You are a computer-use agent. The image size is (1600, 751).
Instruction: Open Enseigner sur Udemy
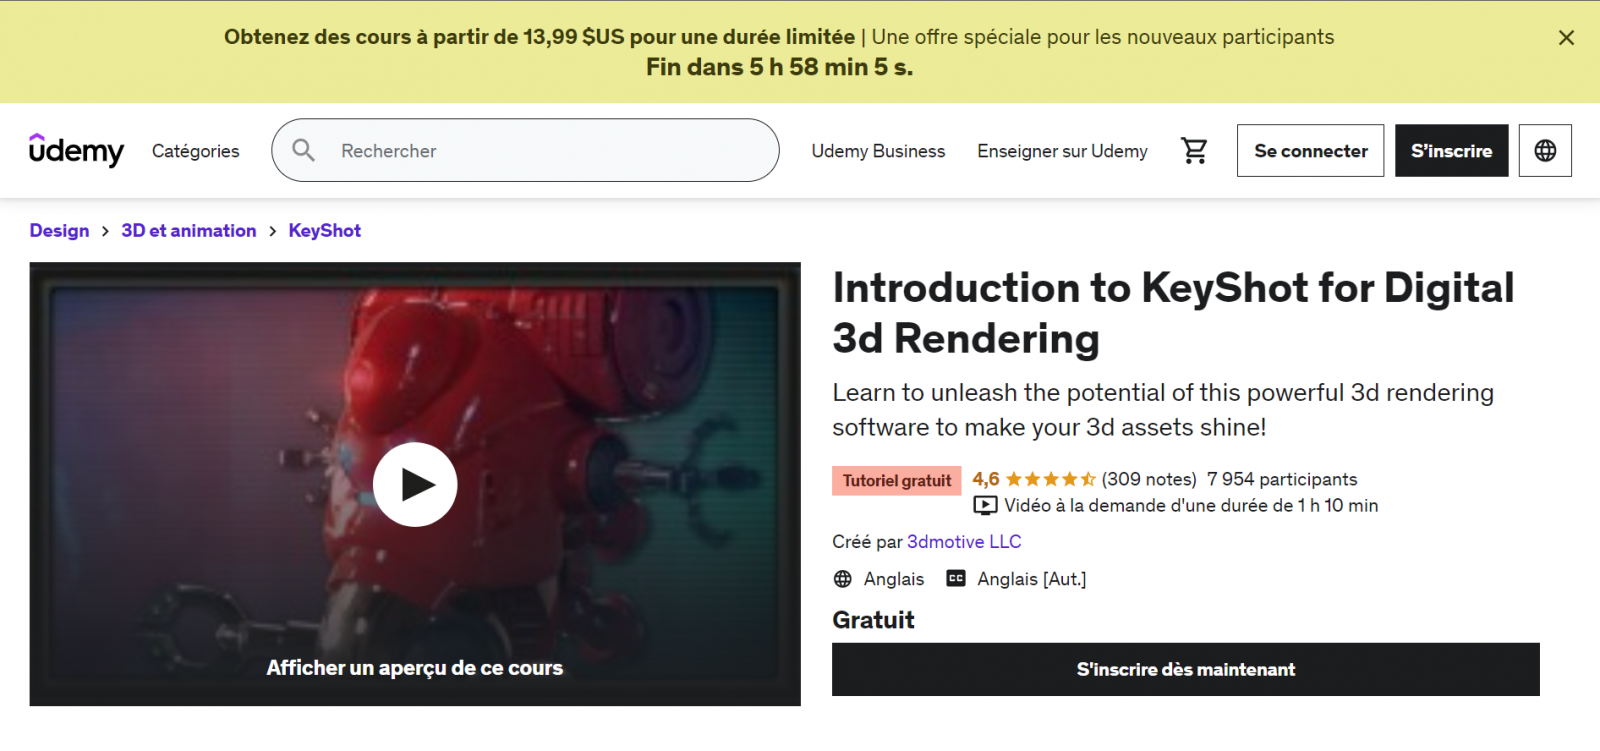pos(1062,151)
